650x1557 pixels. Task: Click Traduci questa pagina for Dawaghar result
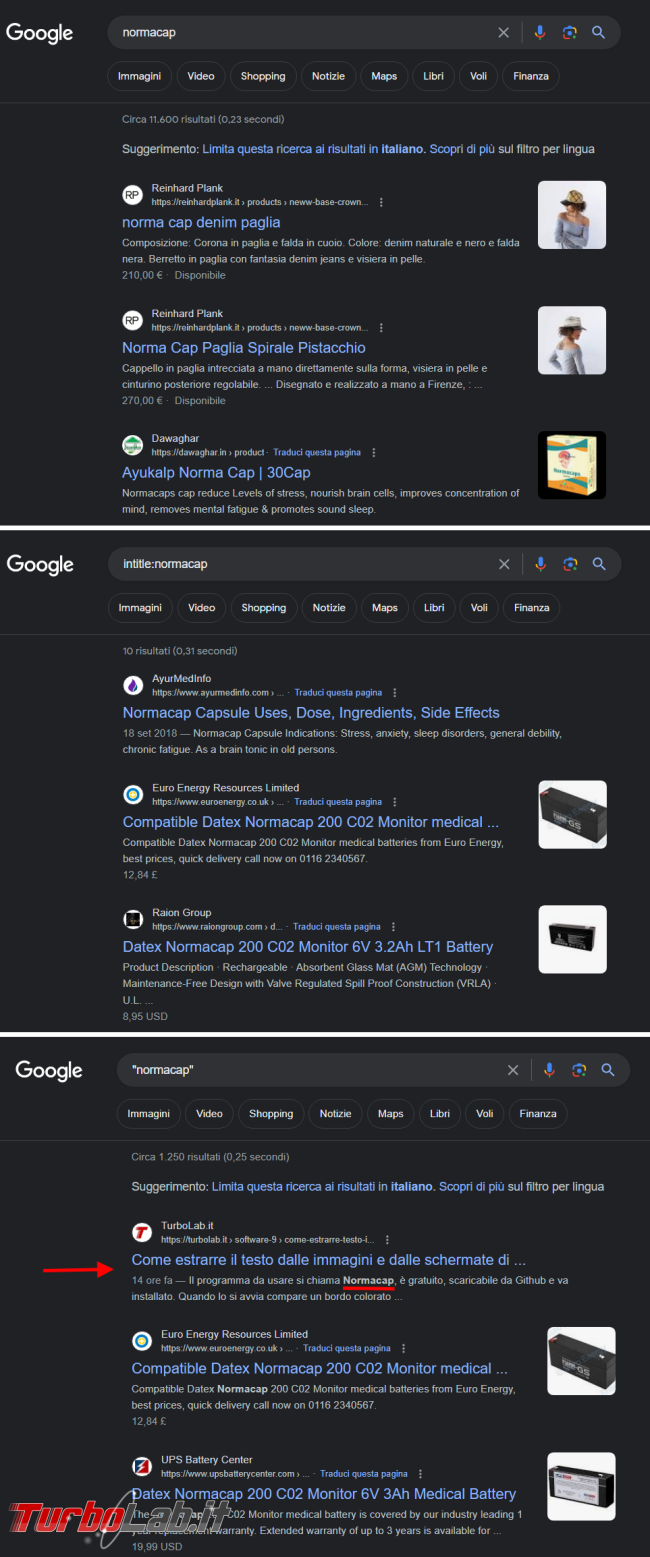click(317, 453)
